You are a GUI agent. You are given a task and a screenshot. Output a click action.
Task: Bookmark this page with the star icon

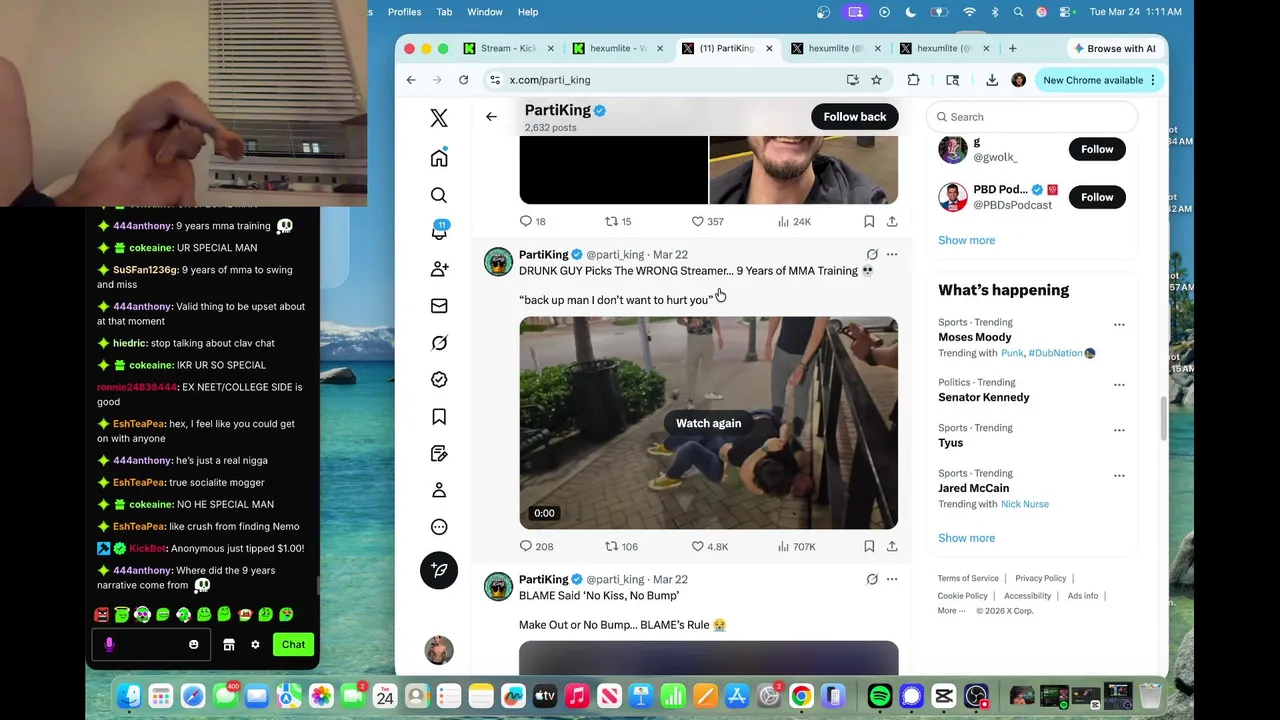pyautogui.click(x=876, y=80)
